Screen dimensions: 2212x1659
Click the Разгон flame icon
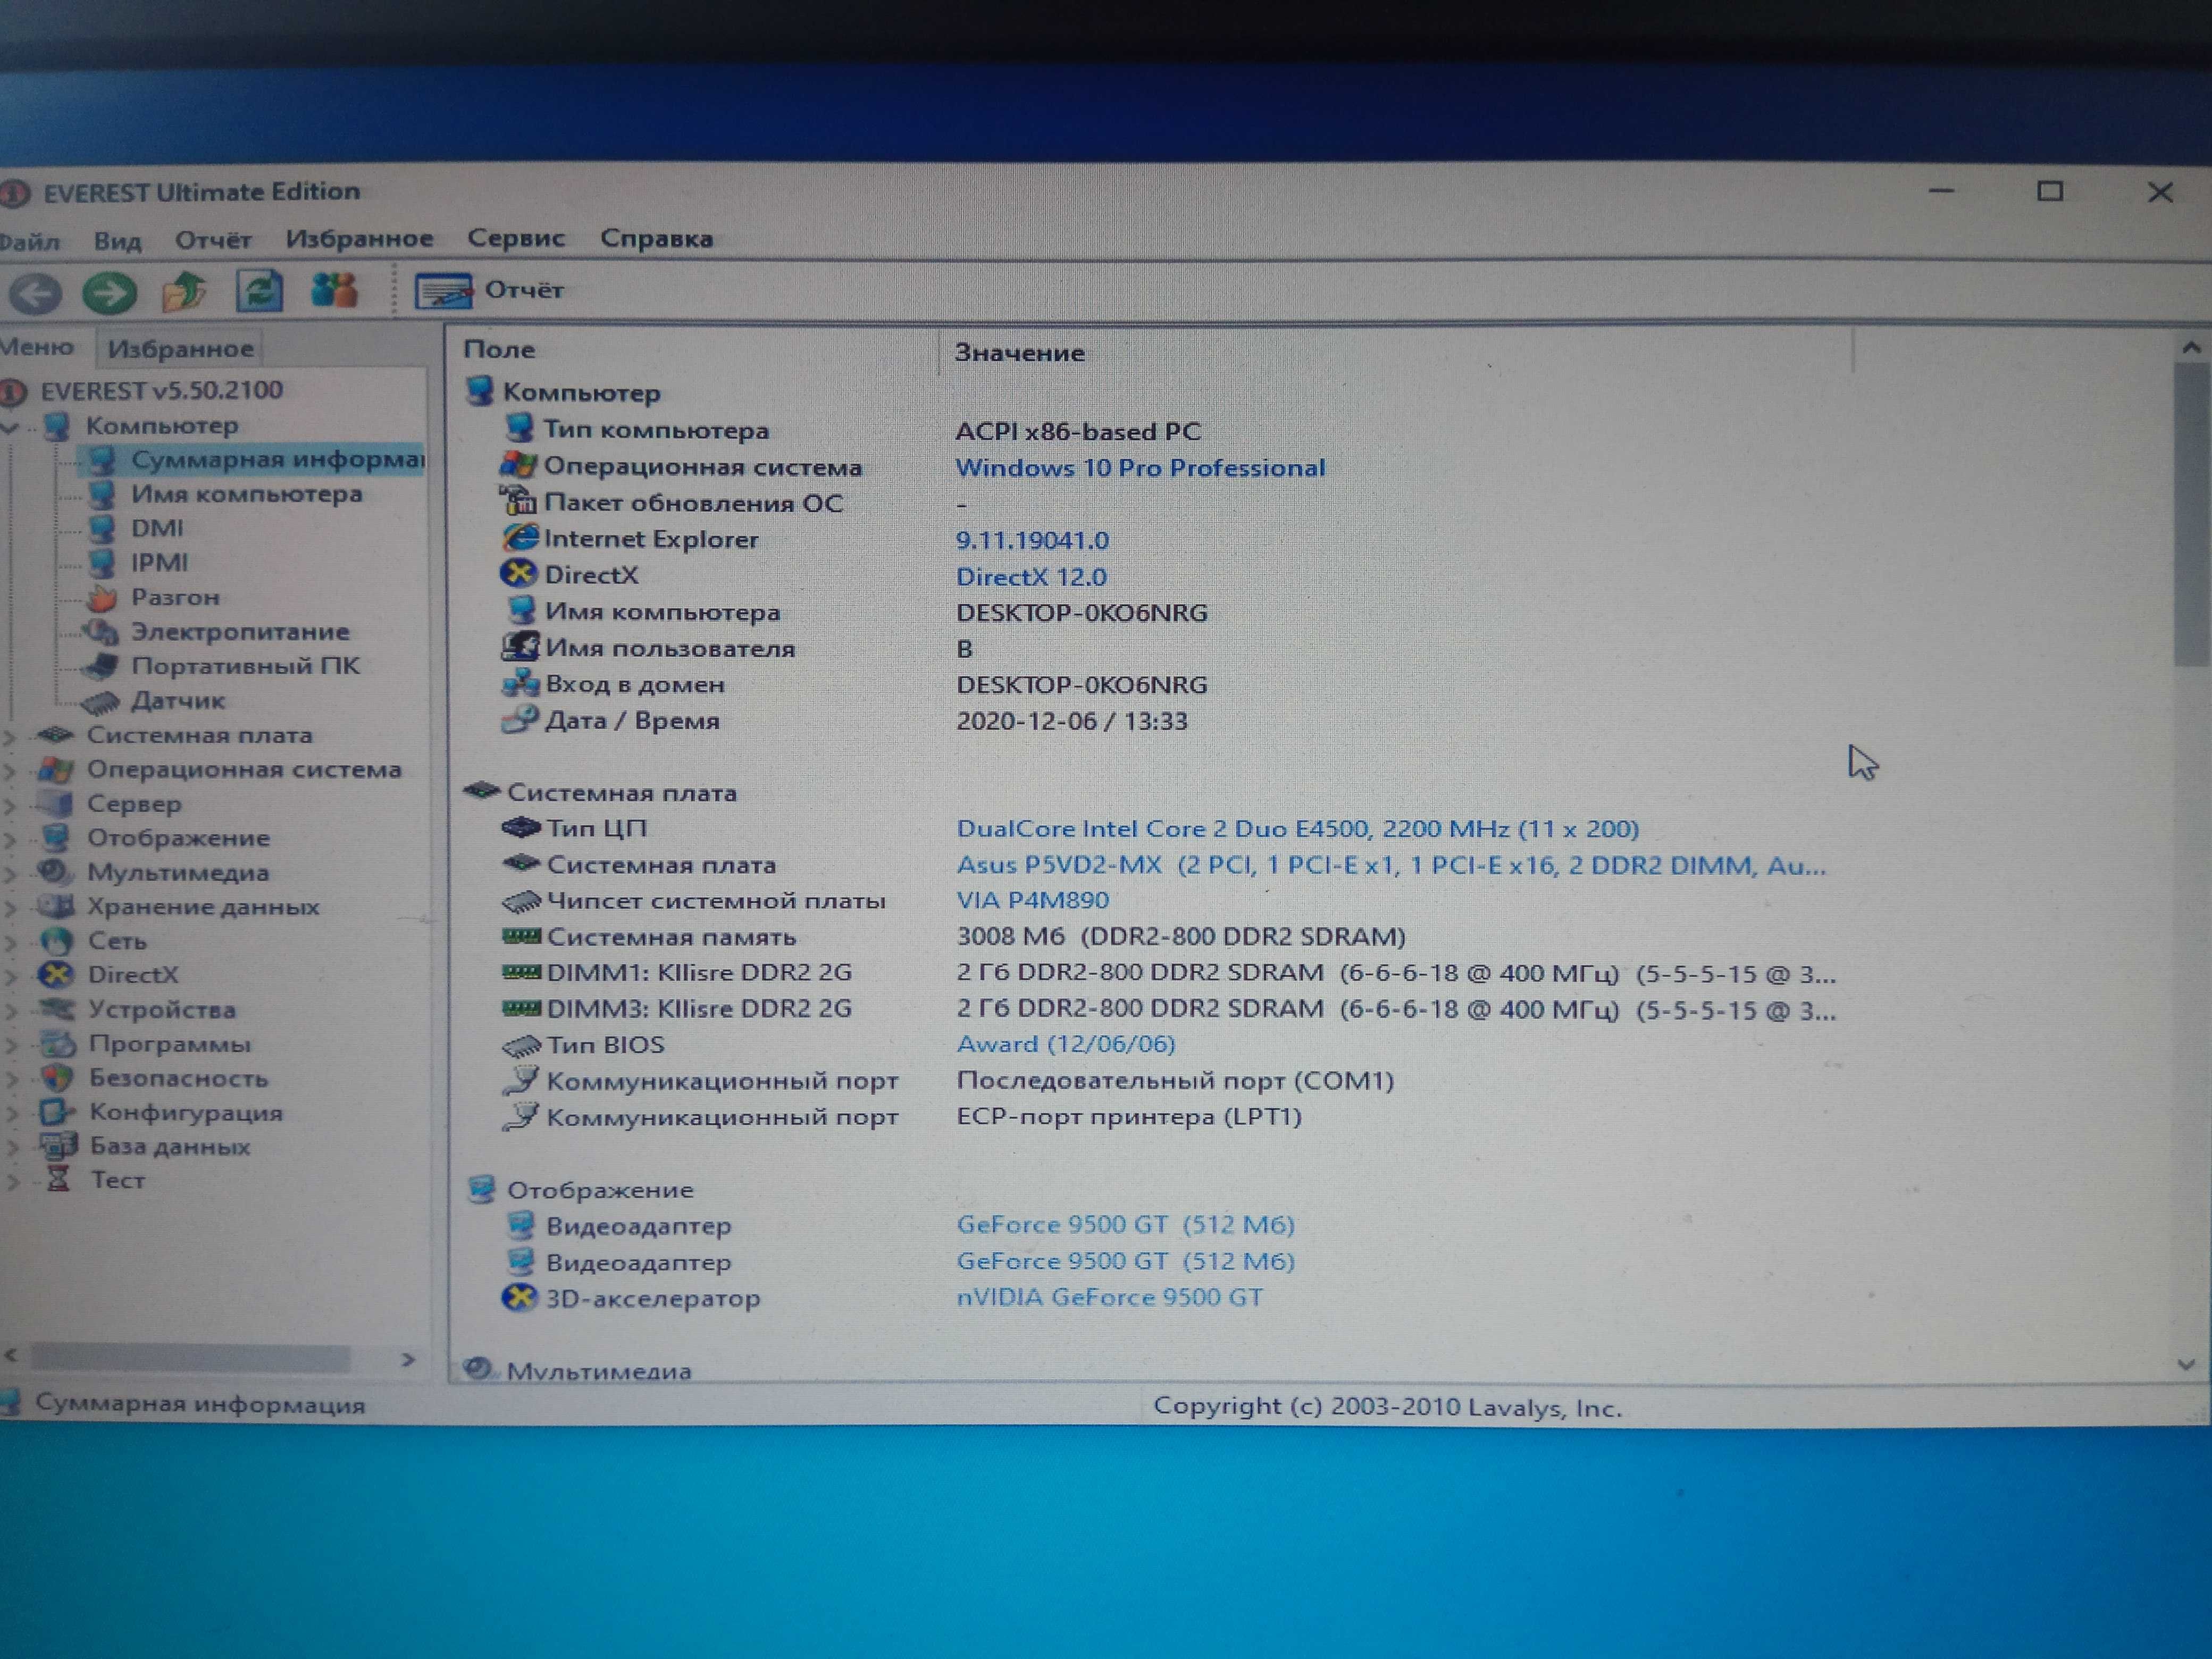pyautogui.click(x=101, y=597)
